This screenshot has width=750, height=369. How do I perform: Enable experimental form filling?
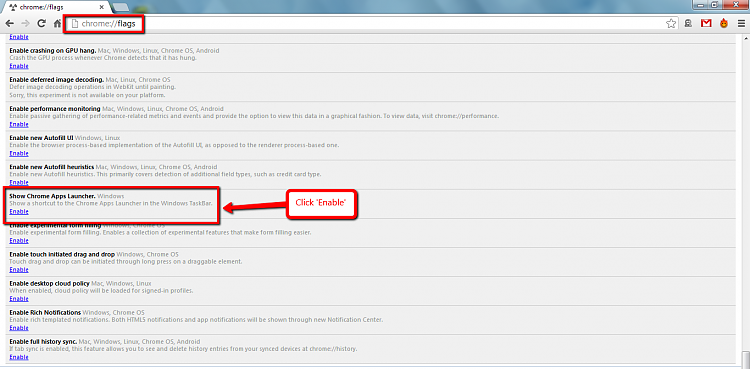click(x=19, y=241)
